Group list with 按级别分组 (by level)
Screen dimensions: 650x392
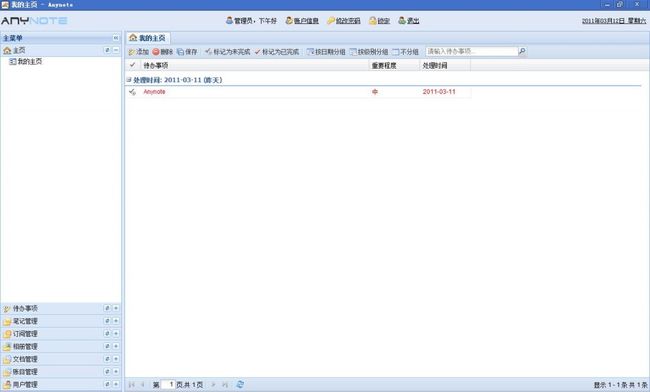(x=369, y=52)
